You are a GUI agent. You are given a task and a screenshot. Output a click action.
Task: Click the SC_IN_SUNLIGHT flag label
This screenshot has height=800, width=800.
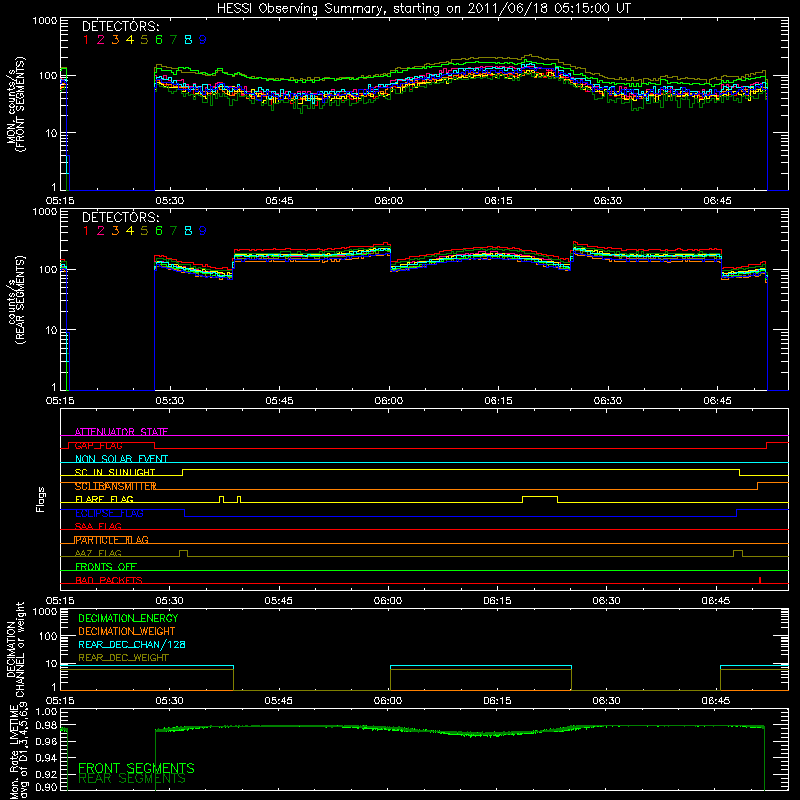coord(115,472)
